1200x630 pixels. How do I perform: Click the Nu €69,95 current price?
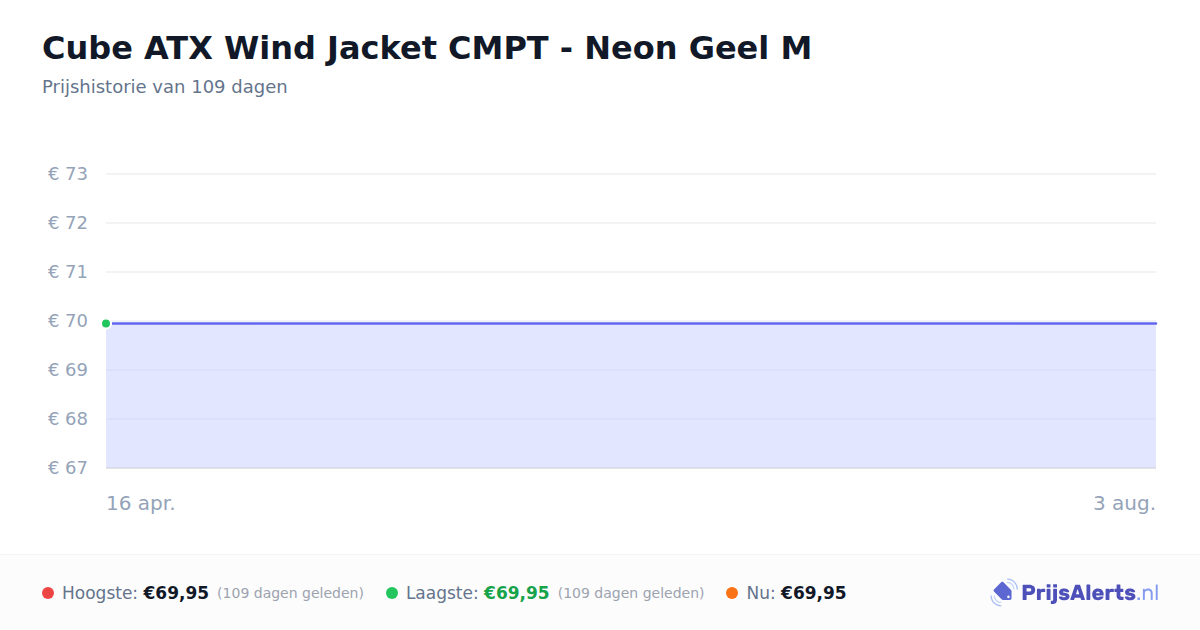click(813, 593)
